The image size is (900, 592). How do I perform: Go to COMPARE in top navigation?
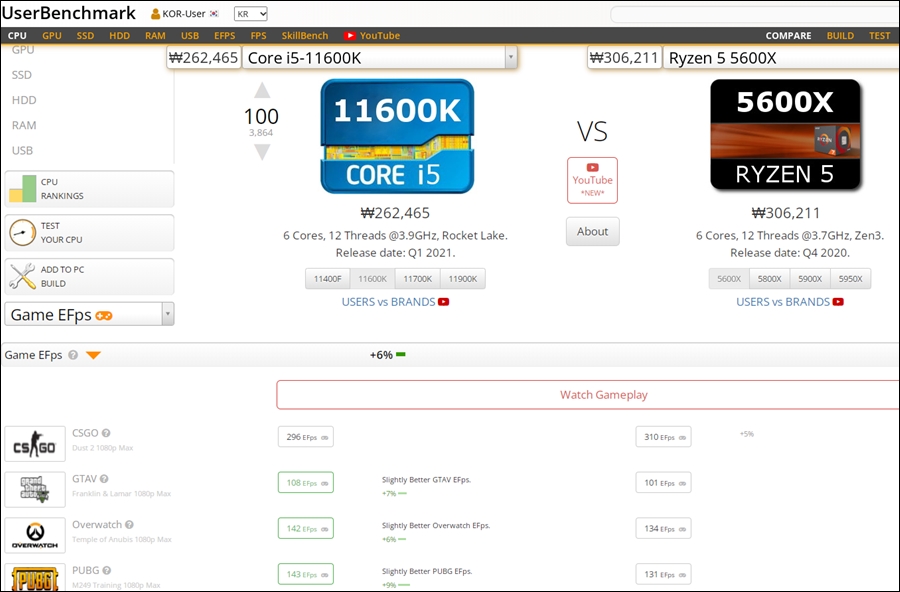[x=788, y=36]
